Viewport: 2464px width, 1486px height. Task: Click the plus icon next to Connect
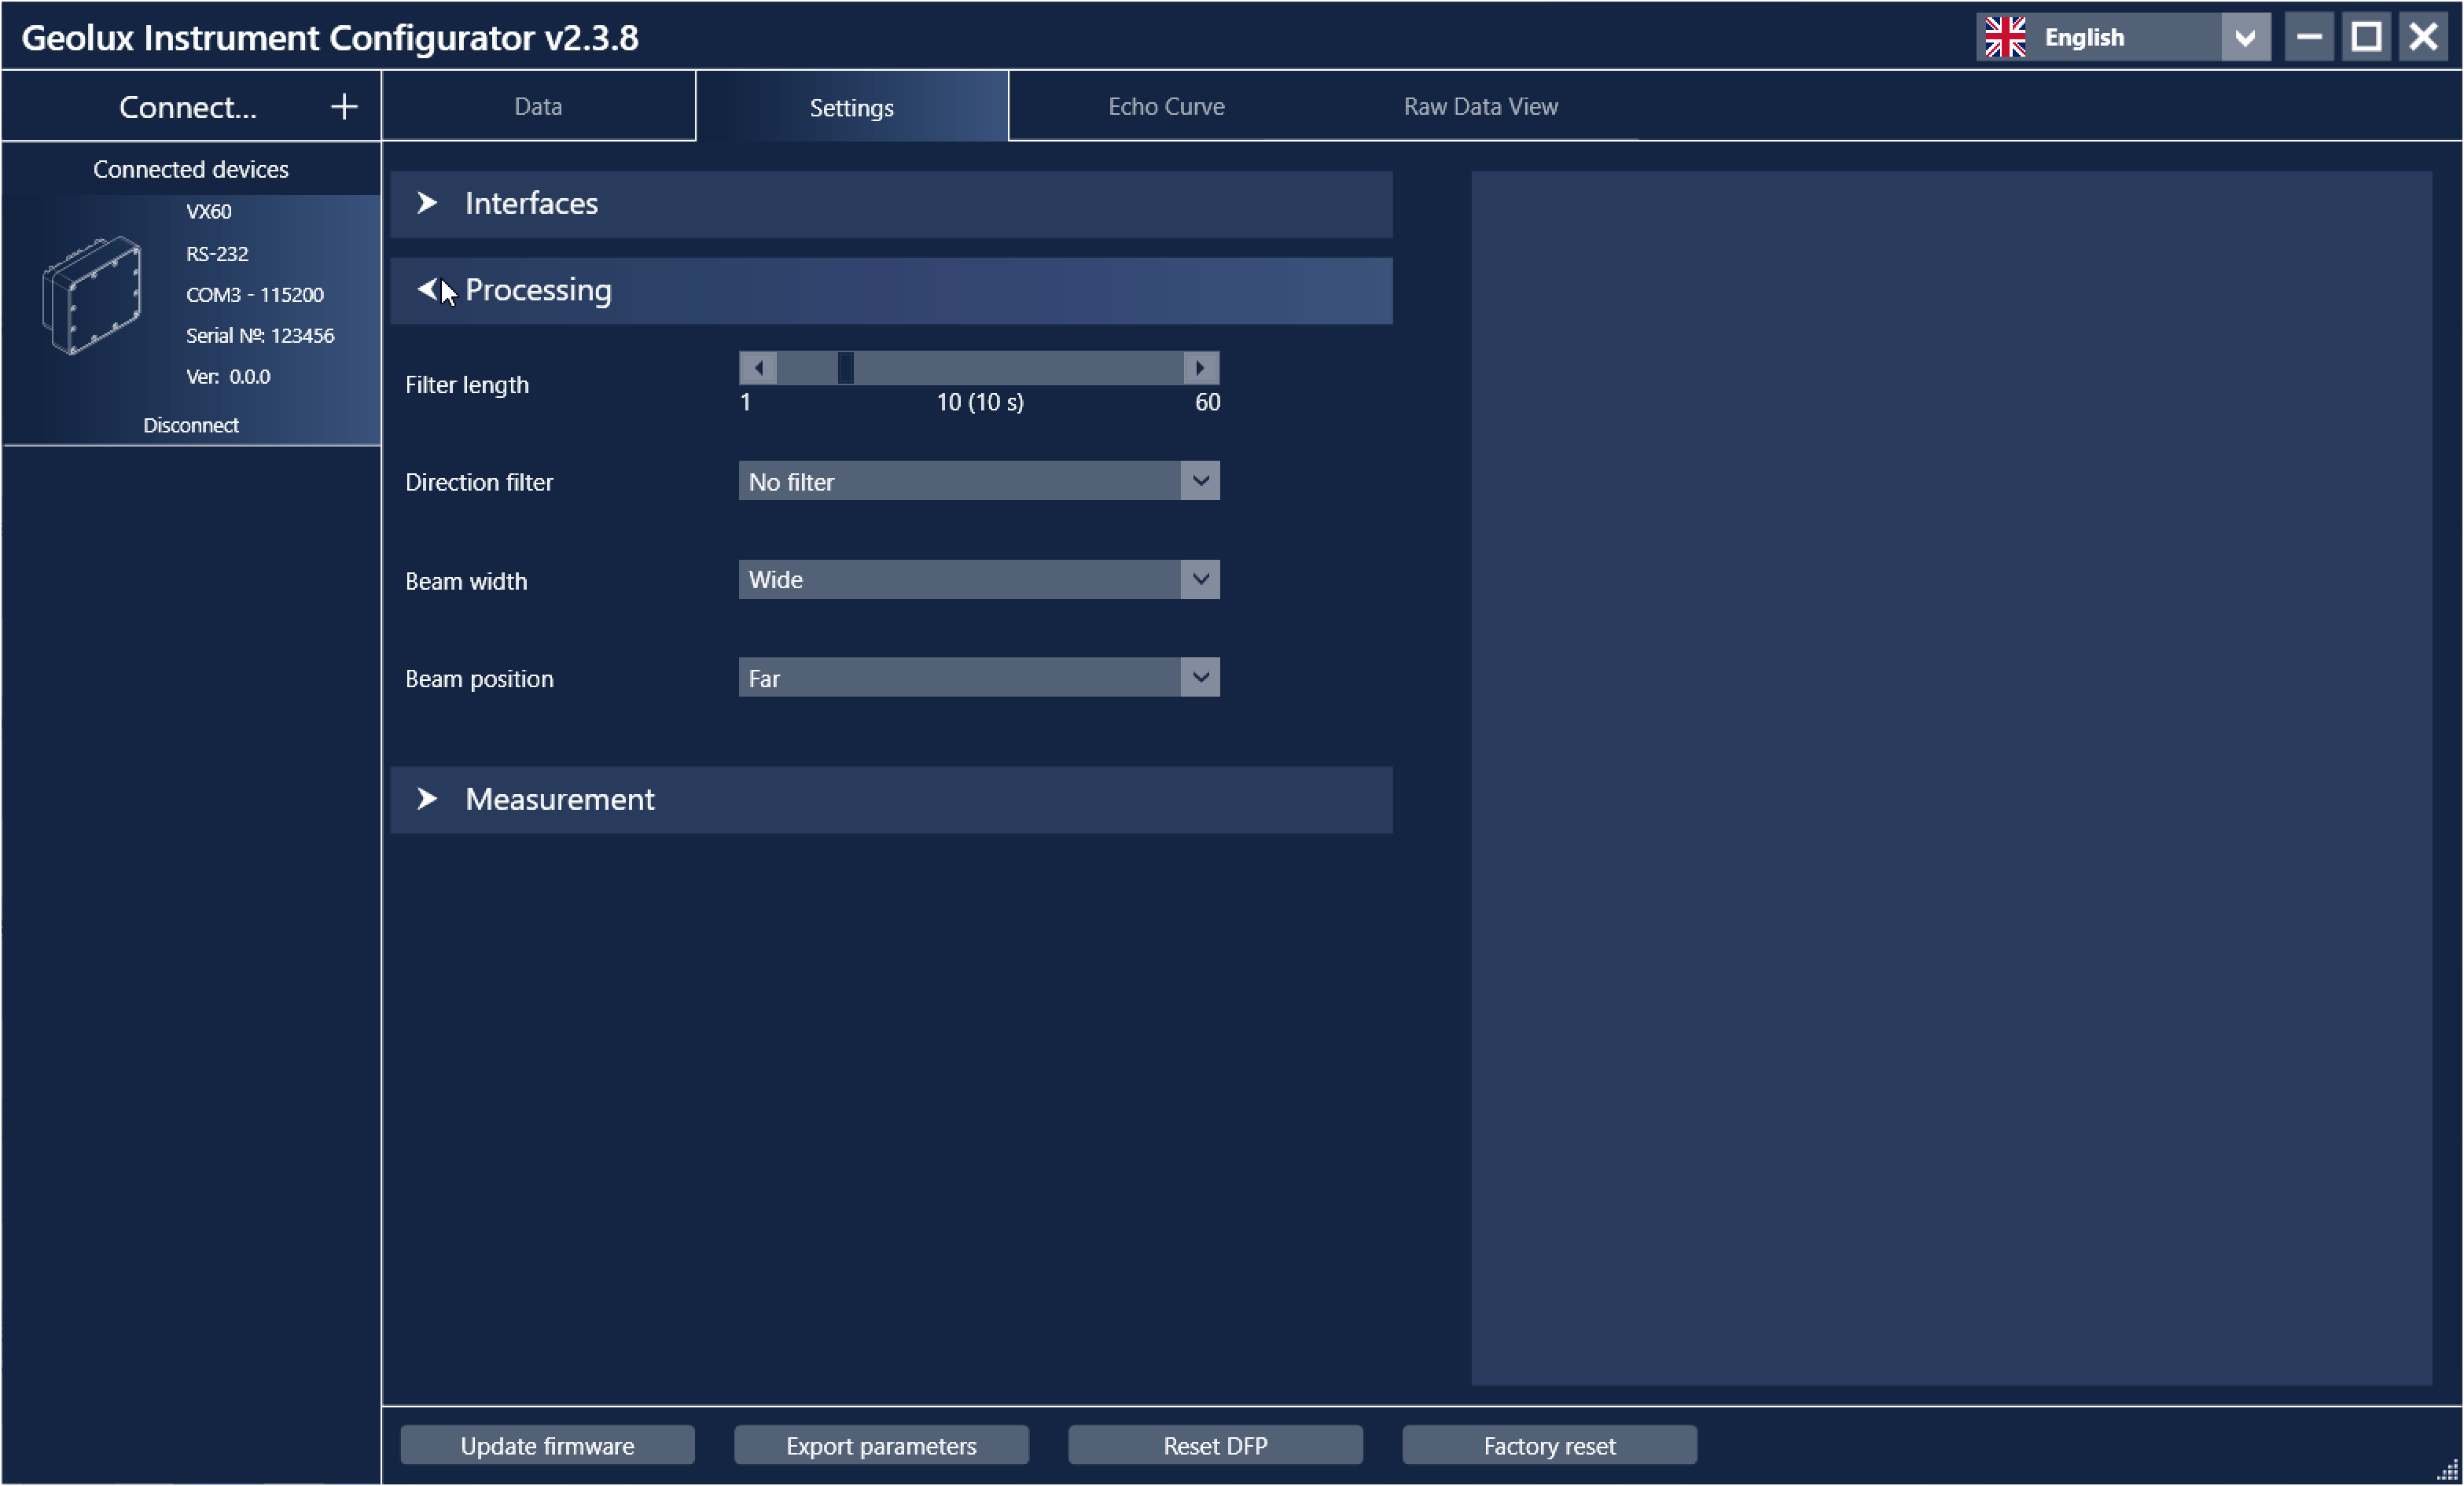coord(344,107)
